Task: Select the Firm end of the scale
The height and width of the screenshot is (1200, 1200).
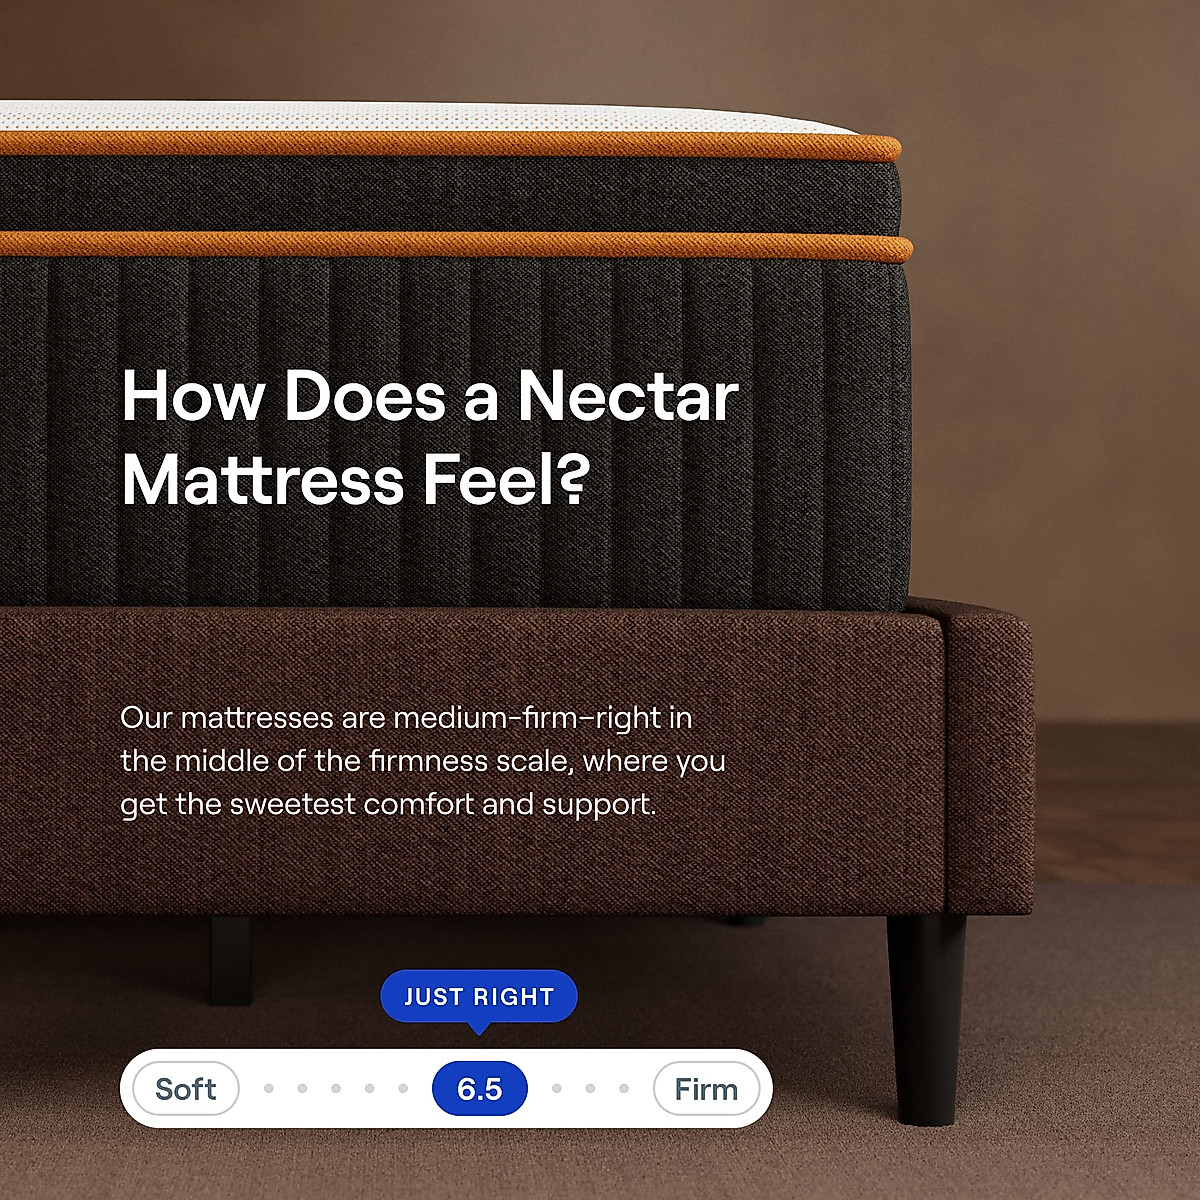Action: click(706, 1088)
